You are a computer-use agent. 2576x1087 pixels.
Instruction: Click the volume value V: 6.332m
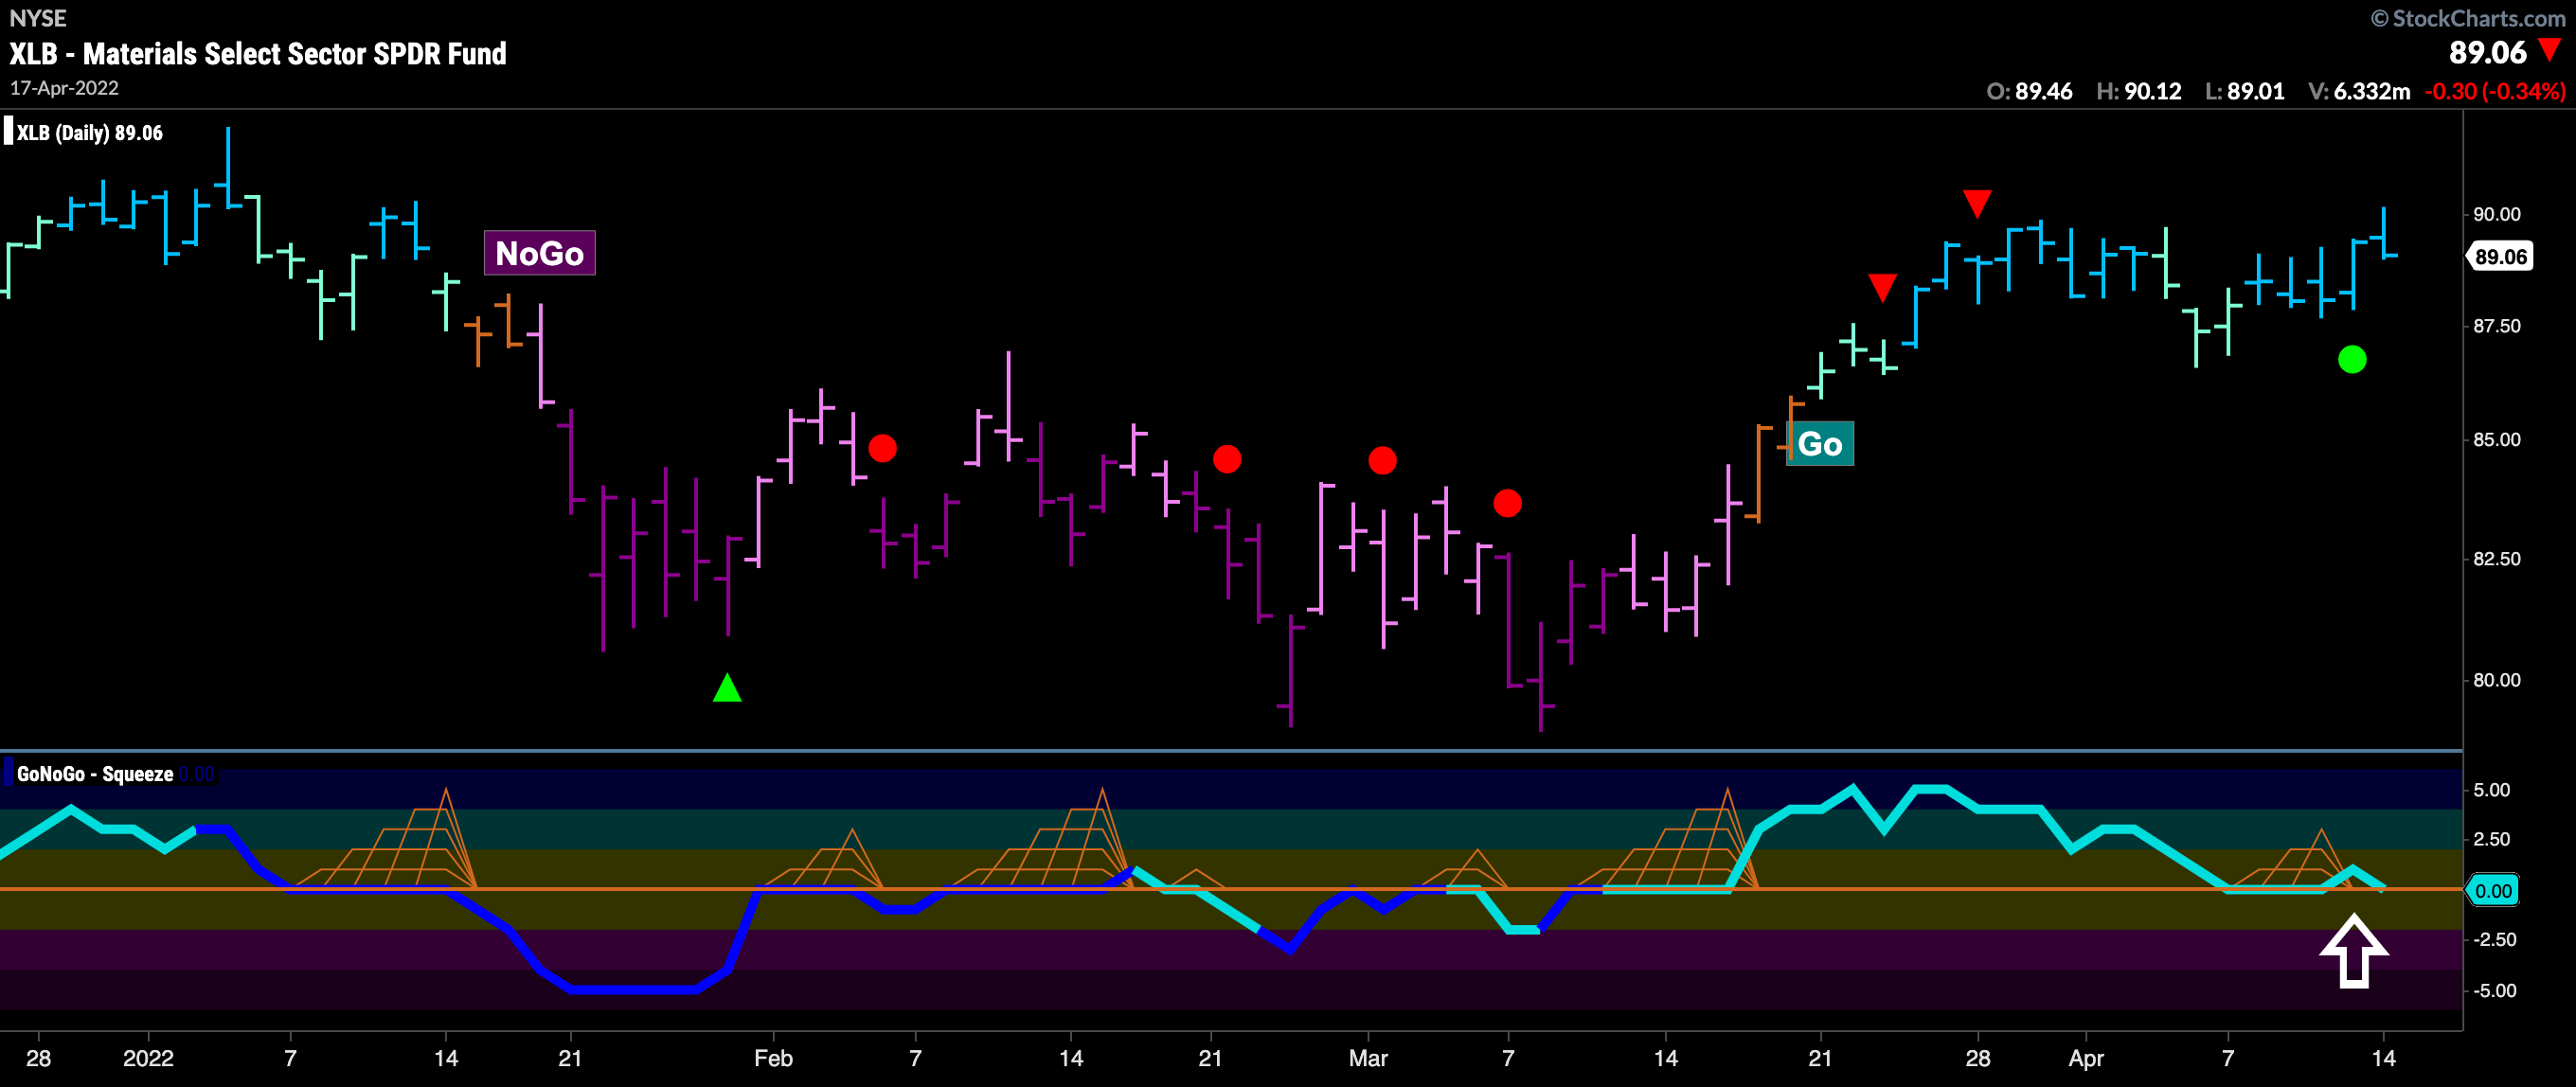[x=2359, y=91]
